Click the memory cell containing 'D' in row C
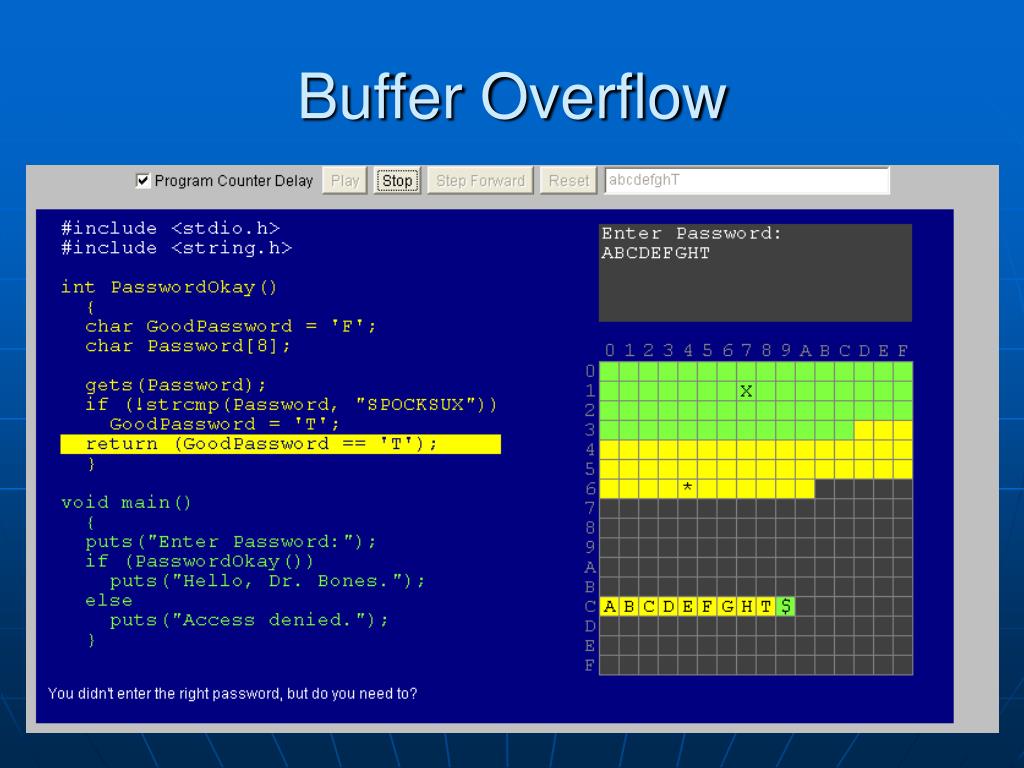1024x768 pixels. click(x=668, y=606)
